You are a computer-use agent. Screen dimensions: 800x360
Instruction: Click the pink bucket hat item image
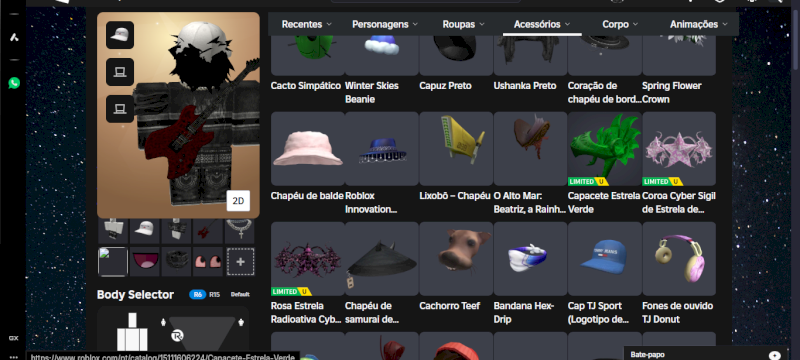click(x=308, y=149)
